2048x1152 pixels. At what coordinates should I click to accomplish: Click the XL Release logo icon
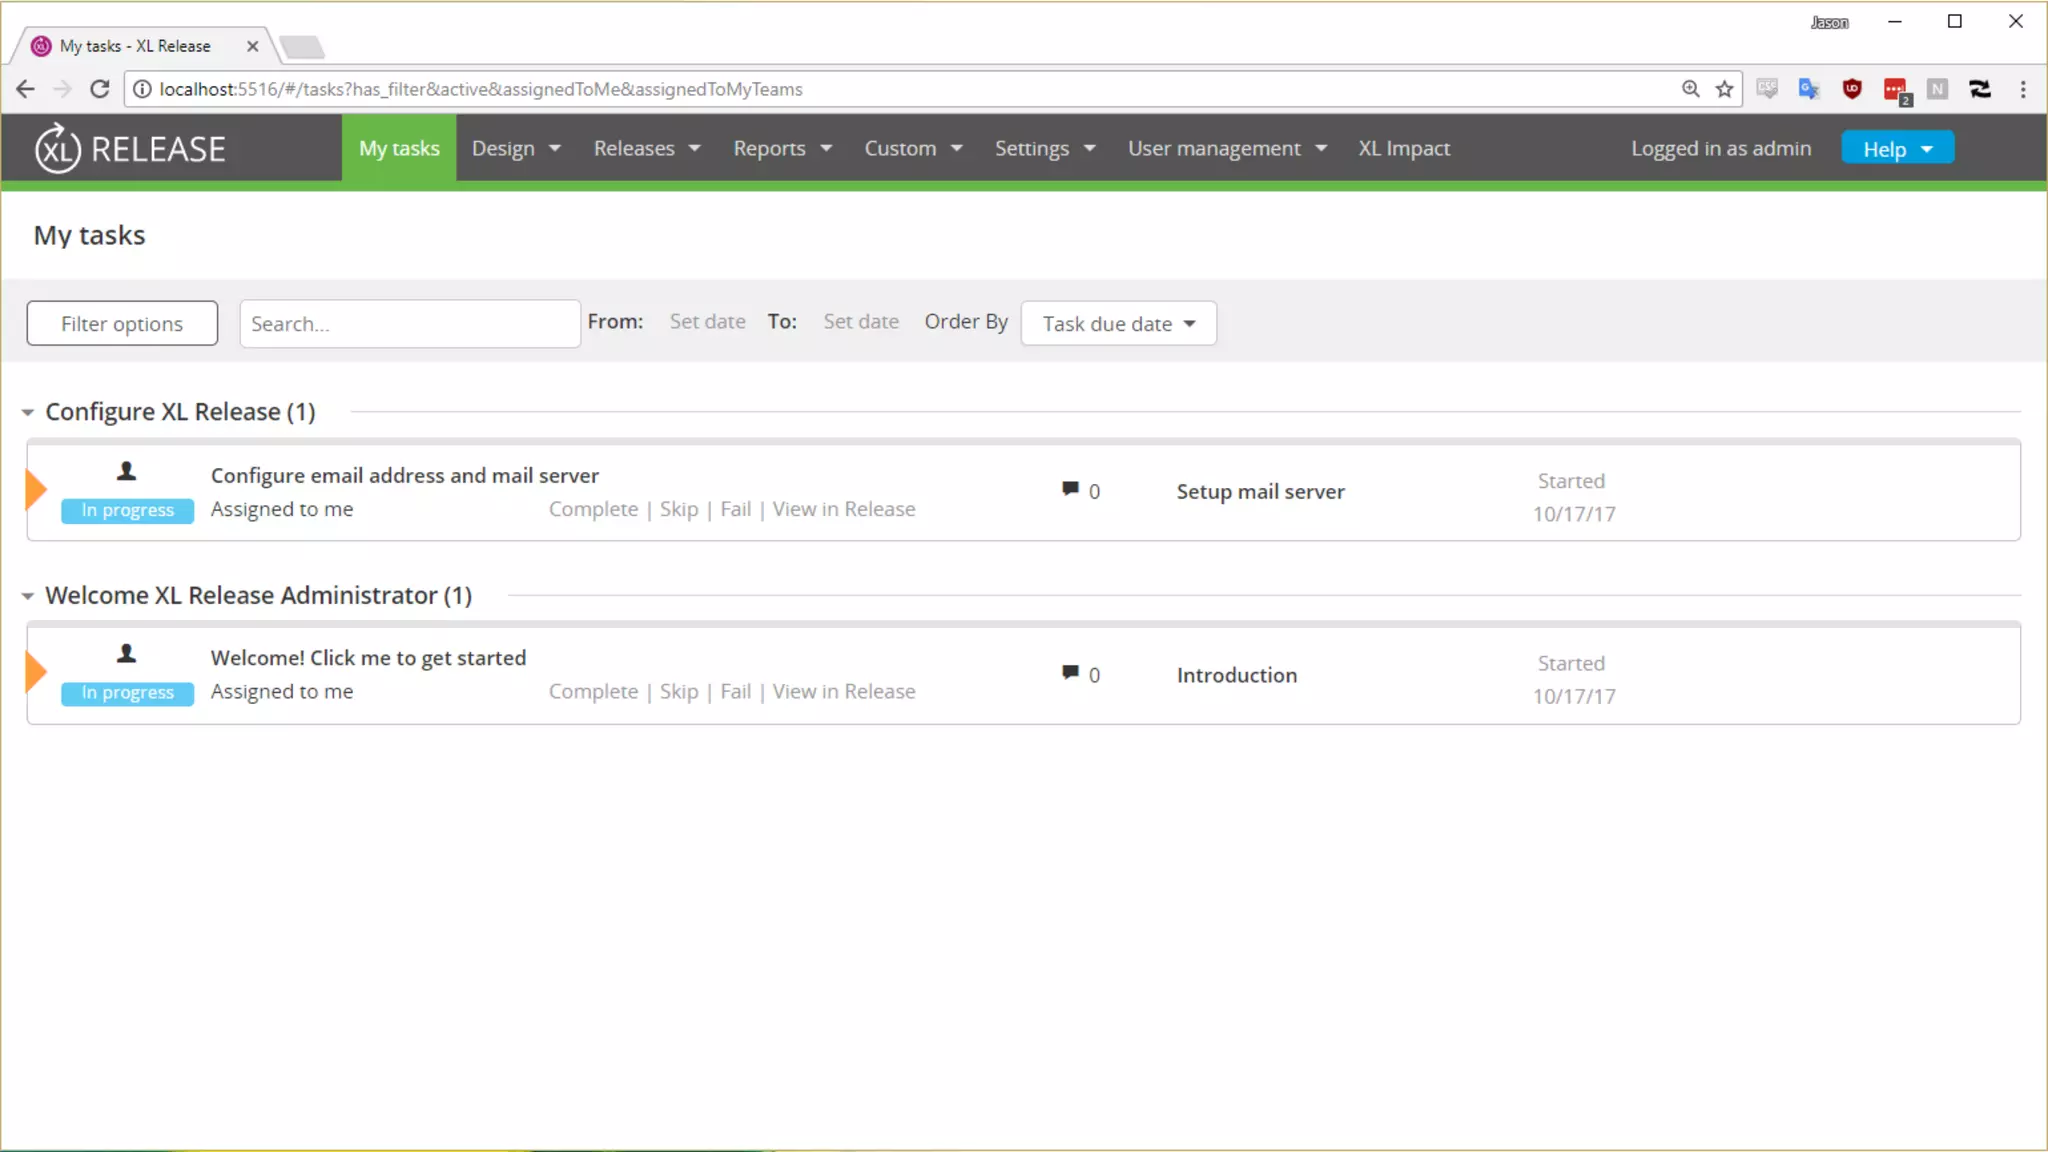coord(58,148)
